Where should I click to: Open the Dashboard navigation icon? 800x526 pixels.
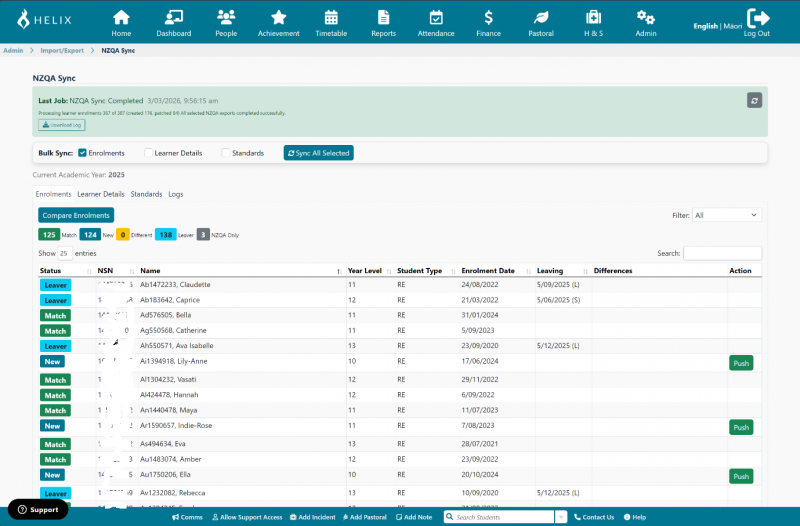coord(173,18)
